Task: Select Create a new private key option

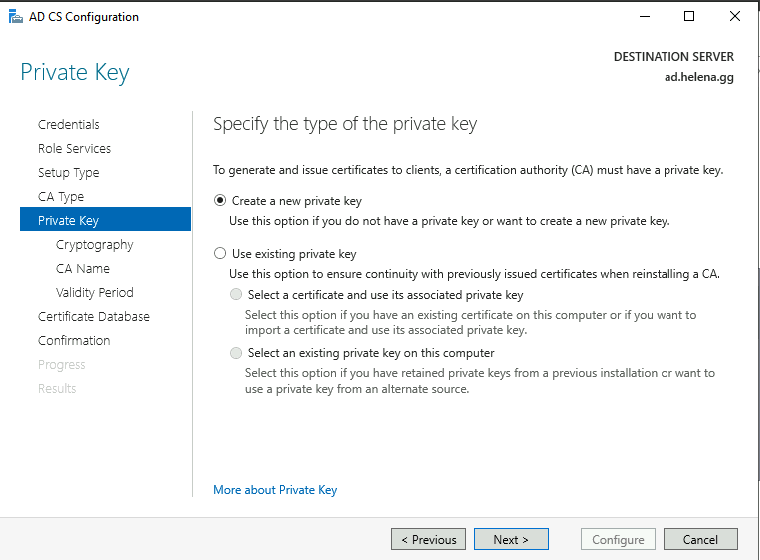Action: (220, 201)
